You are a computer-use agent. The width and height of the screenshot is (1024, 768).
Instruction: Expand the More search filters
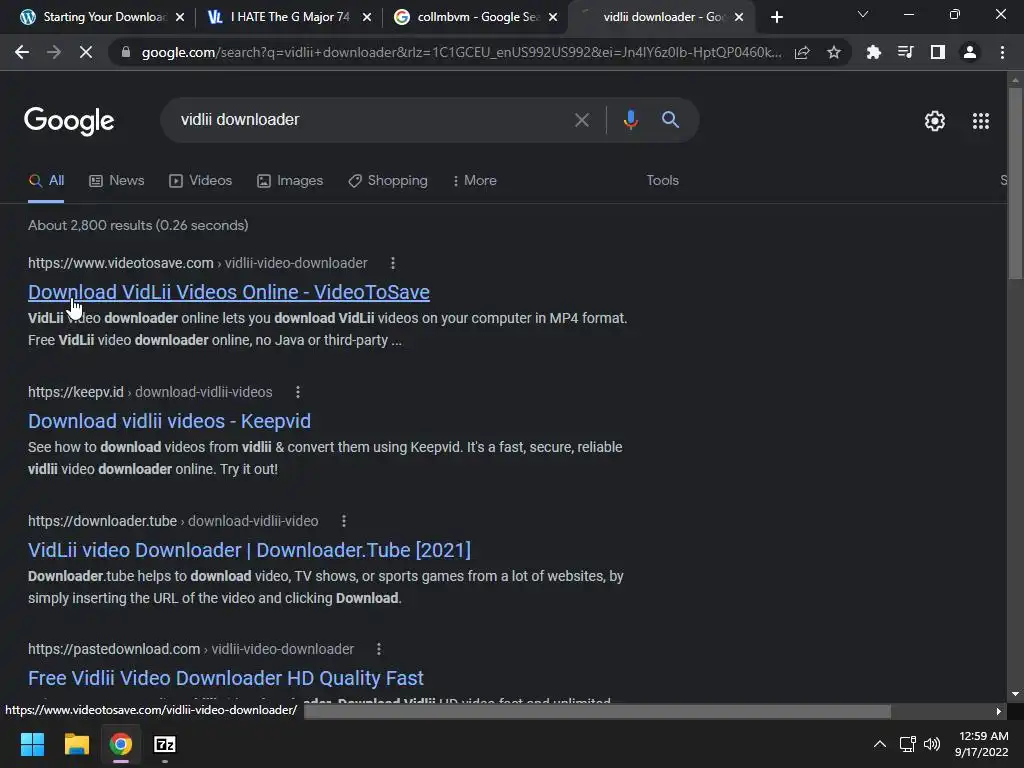[x=475, y=180]
